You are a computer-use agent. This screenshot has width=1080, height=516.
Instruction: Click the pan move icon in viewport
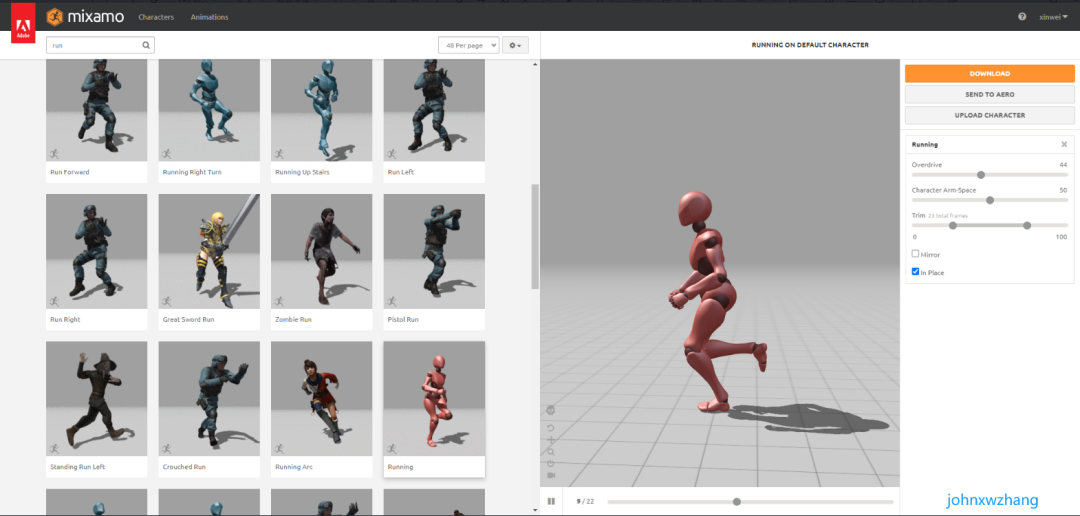pos(551,440)
